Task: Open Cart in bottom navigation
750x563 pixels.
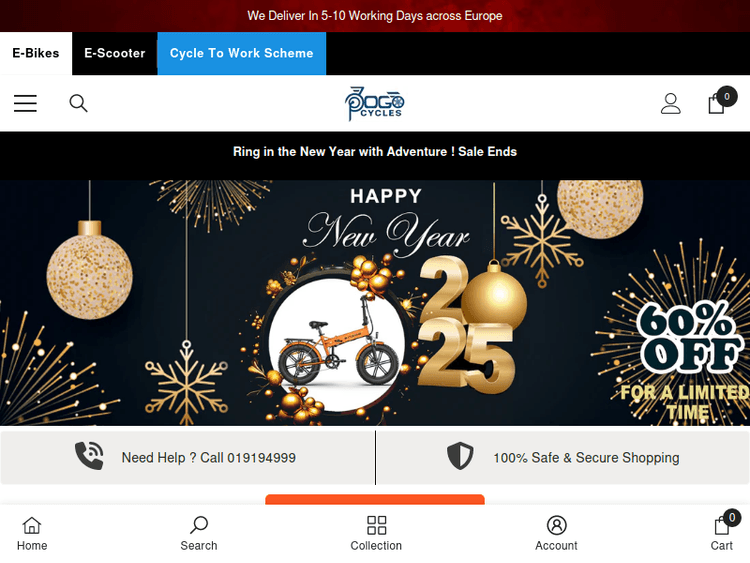Action: 721,534
